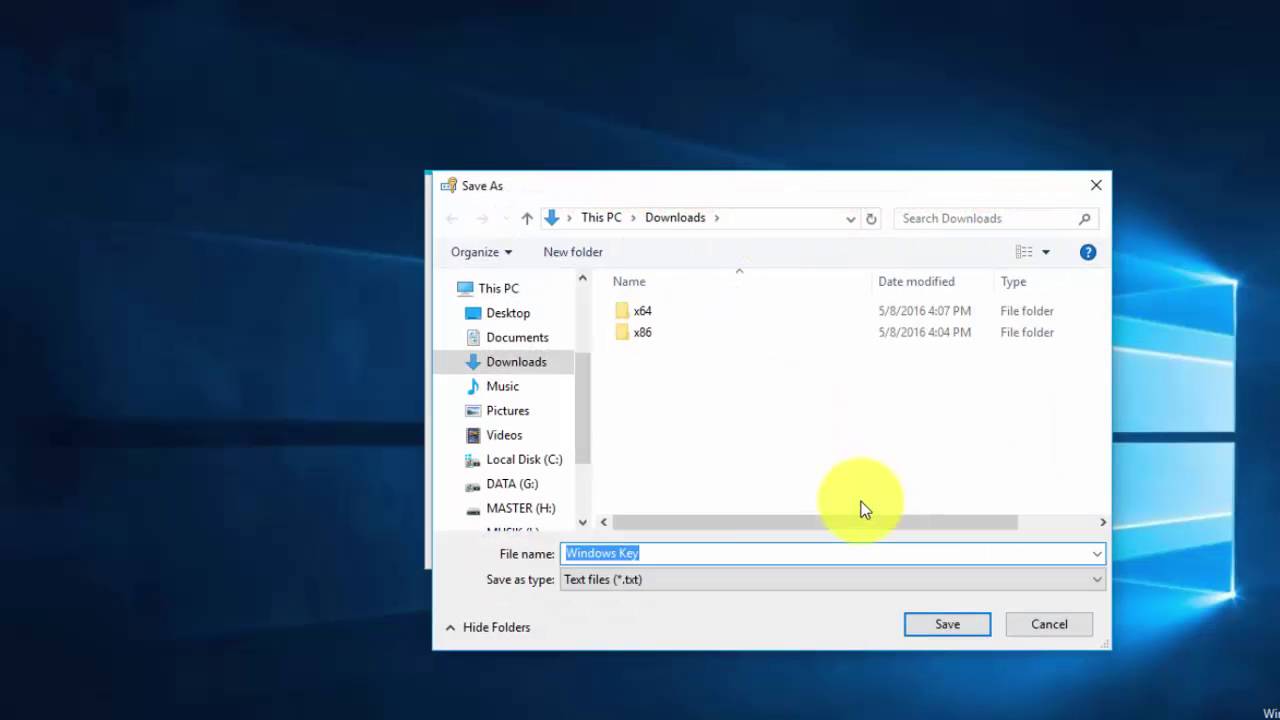Click the DATA (G:) drive icon

[x=473, y=485]
